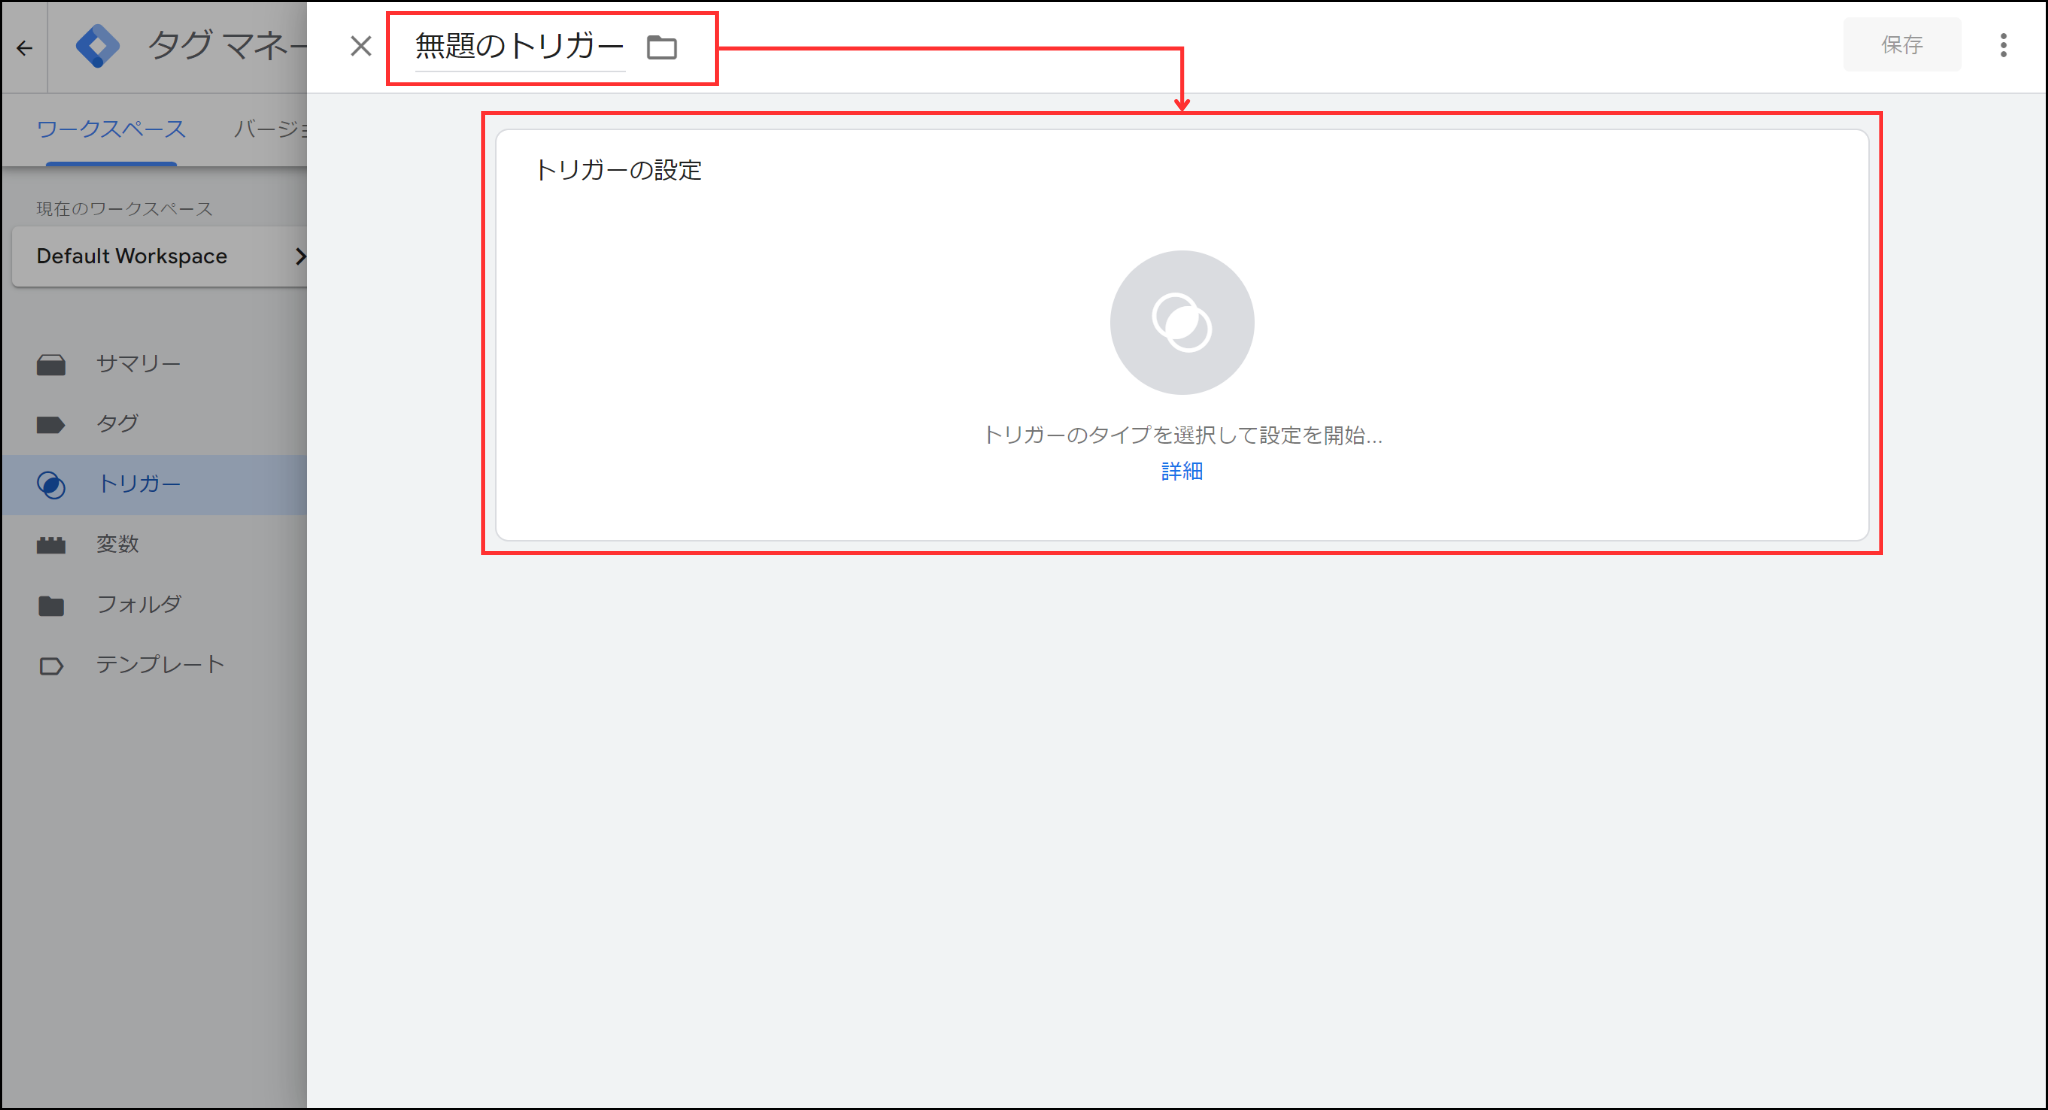Click the トリガーのタイプを選択して設定を開始 text
Screen dimensions: 2048x1110
click(x=1182, y=435)
